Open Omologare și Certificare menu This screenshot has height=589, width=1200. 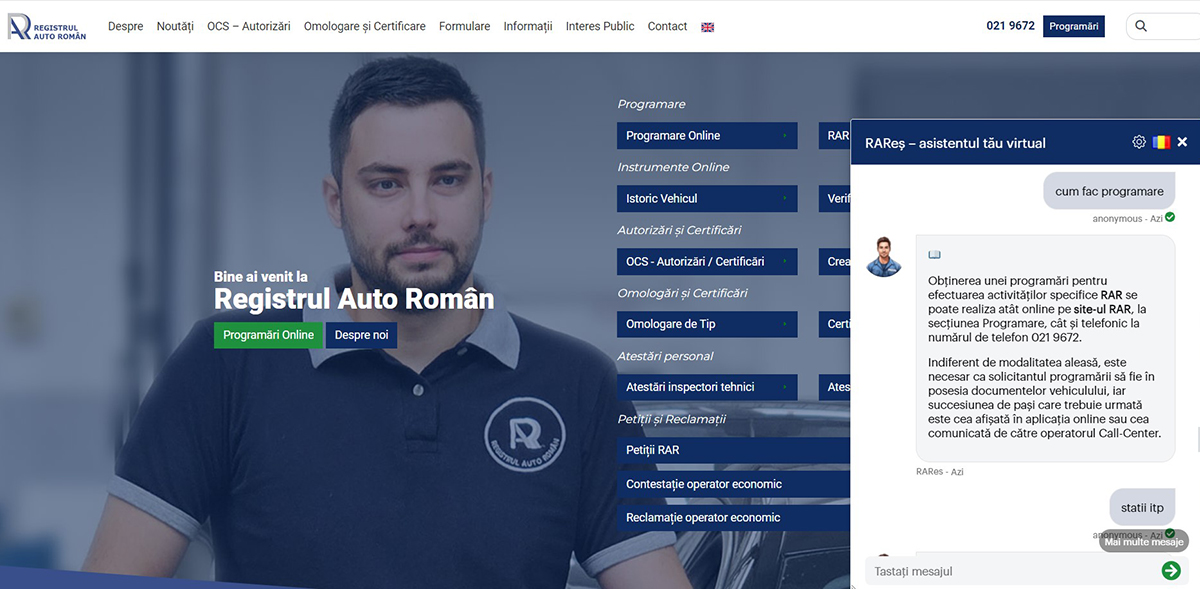pyautogui.click(x=365, y=26)
